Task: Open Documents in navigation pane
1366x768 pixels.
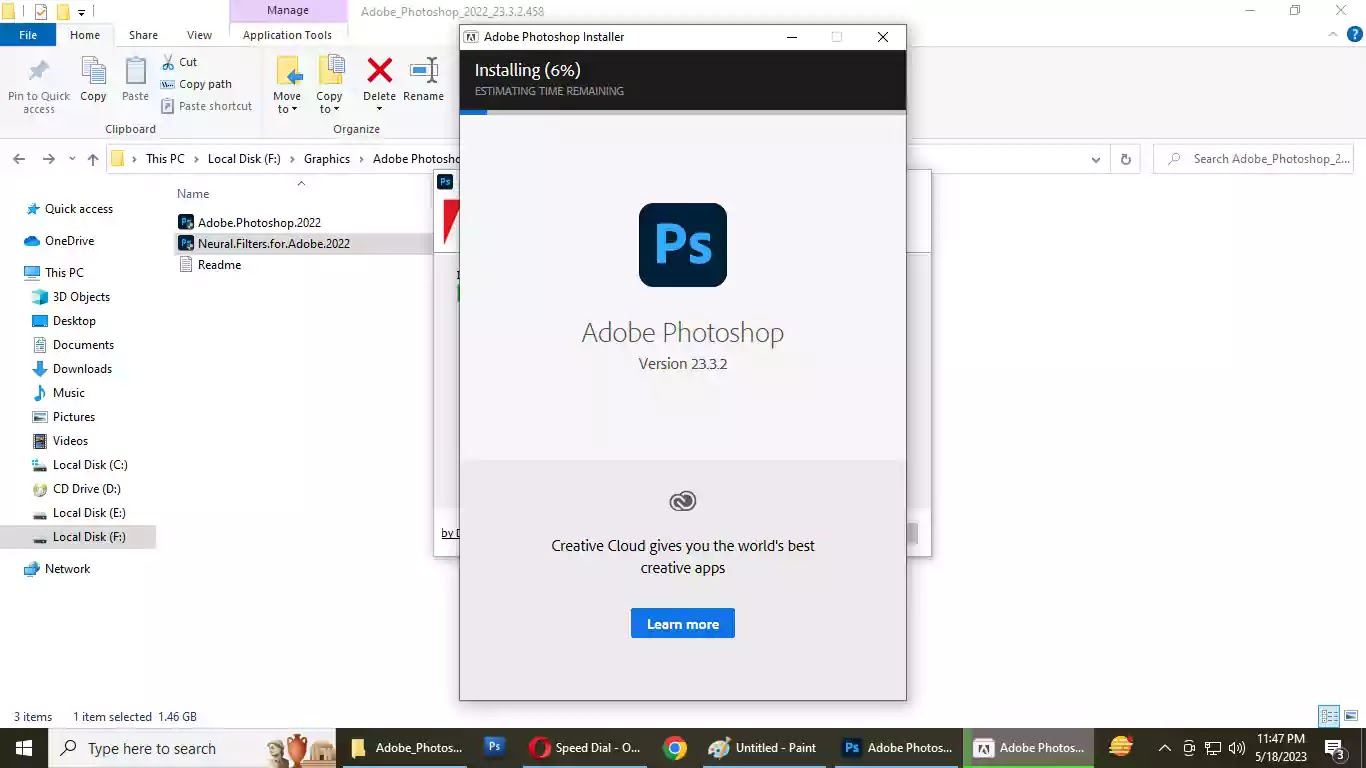Action: click(x=83, y=345)
